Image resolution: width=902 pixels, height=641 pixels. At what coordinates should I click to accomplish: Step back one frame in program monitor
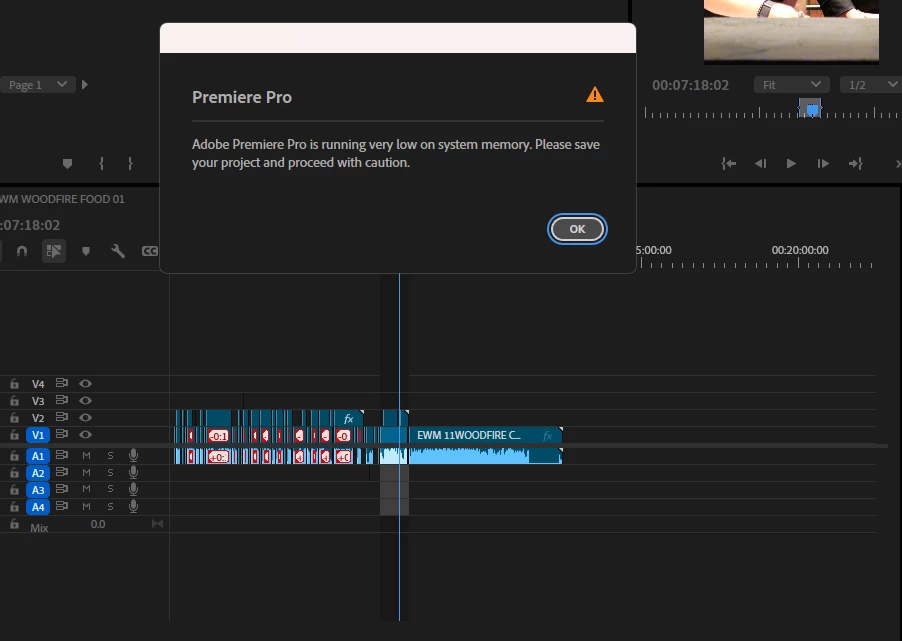pyautogui.click(x=760, y=163)
